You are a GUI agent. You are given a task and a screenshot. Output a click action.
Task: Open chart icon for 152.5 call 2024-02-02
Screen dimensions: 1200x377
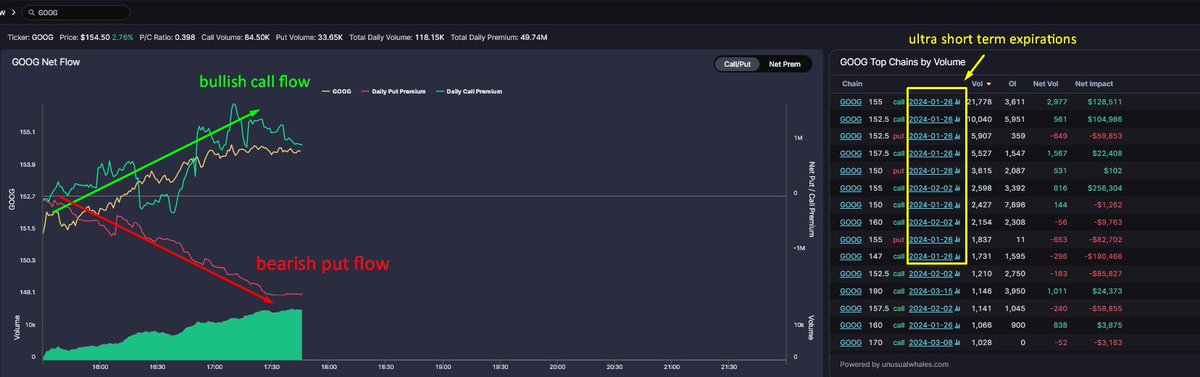(x=958, y=273)
